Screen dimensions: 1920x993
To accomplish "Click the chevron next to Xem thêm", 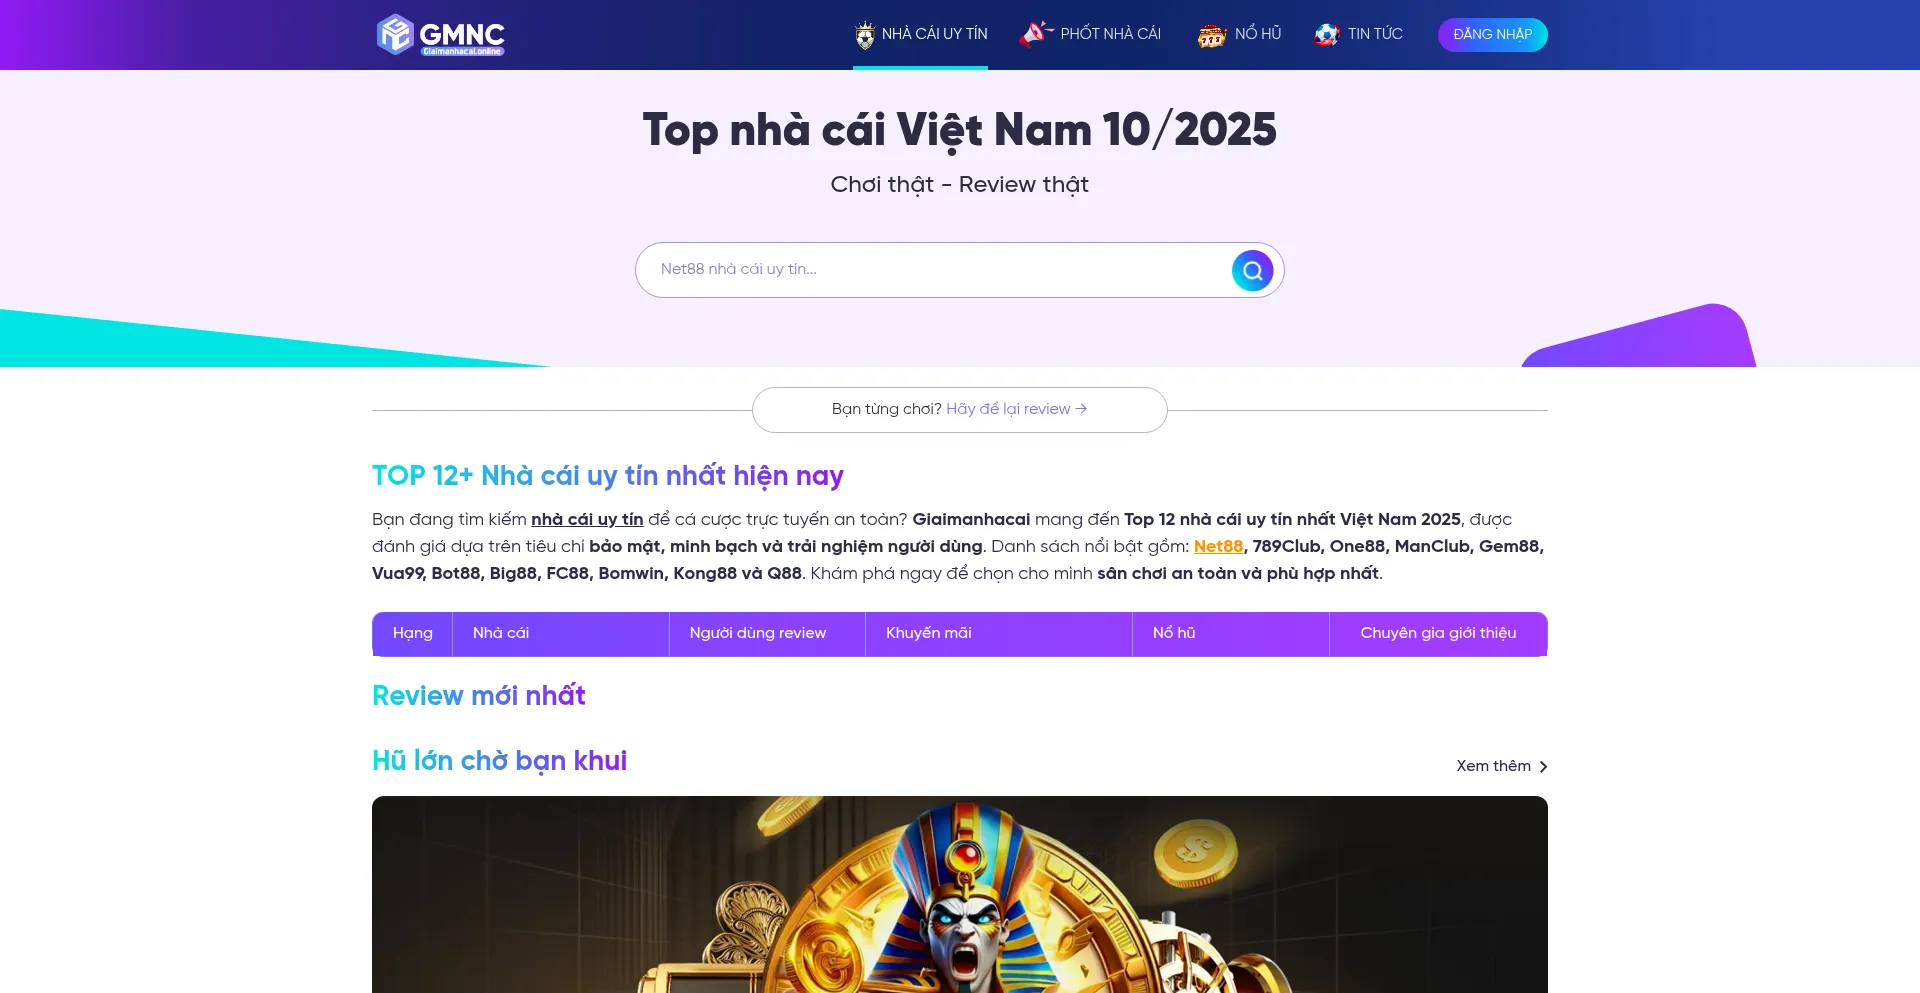I will click(x=1543, y=767).
